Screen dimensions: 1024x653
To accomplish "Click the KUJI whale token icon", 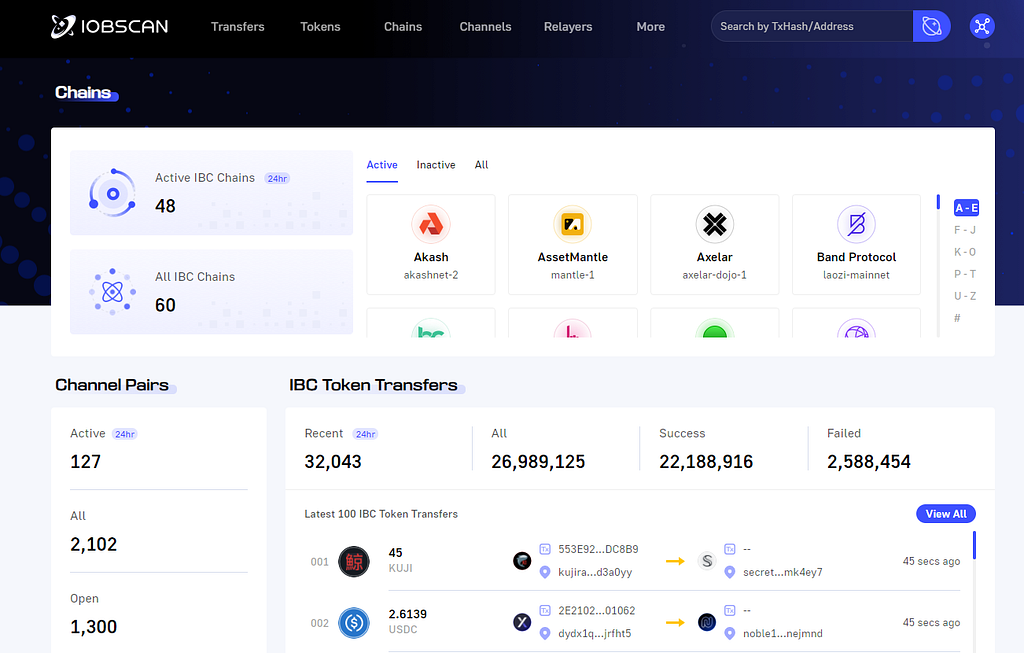I will click(x=353, y=561).
